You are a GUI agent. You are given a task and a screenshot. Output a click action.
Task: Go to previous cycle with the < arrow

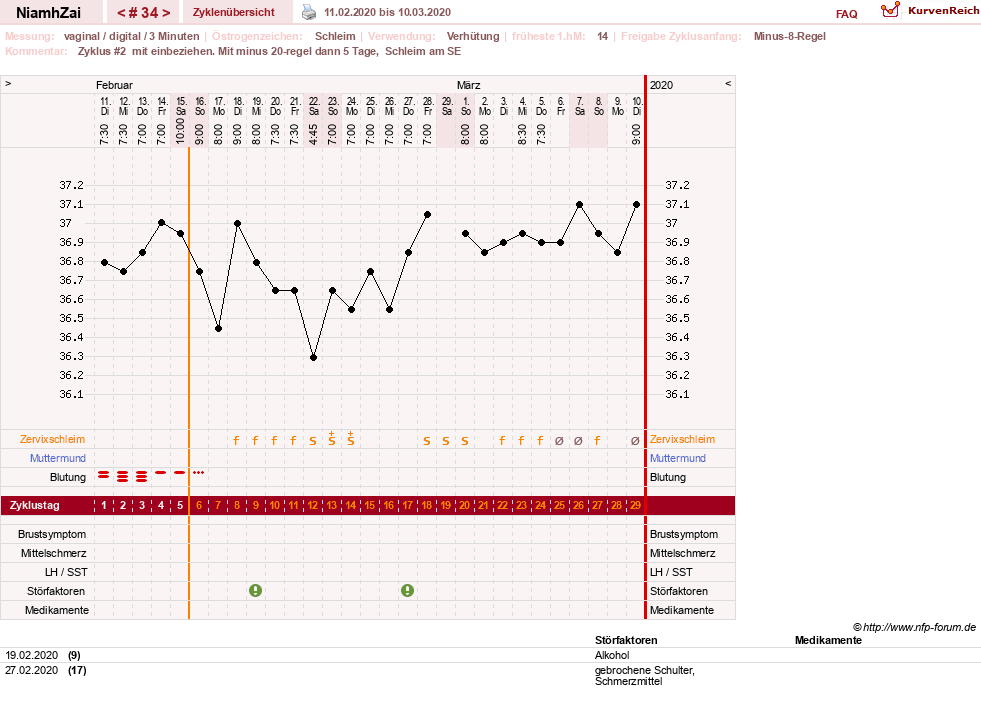(x=121, y=13)
